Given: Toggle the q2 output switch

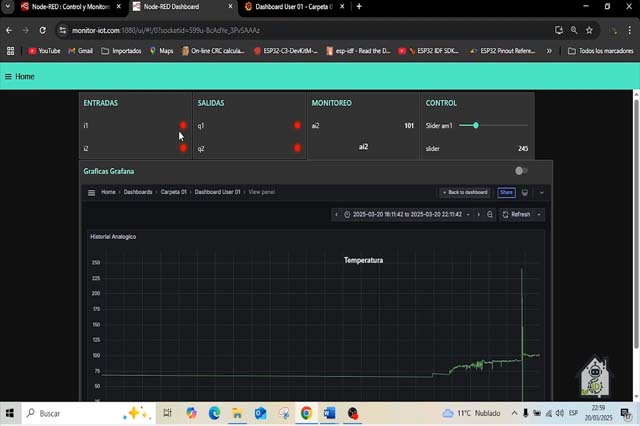Looking at the screenshot, I should [297, 148].
